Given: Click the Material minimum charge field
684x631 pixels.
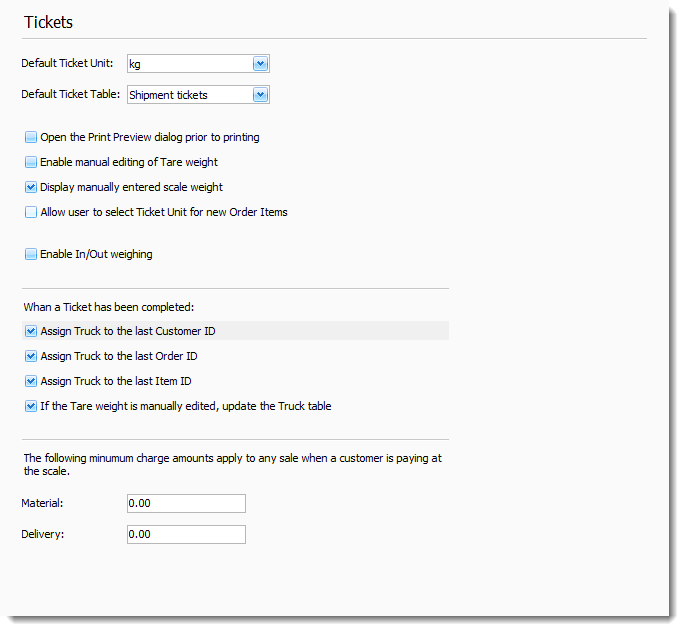Looking at the screenshot, I should 186,503.
